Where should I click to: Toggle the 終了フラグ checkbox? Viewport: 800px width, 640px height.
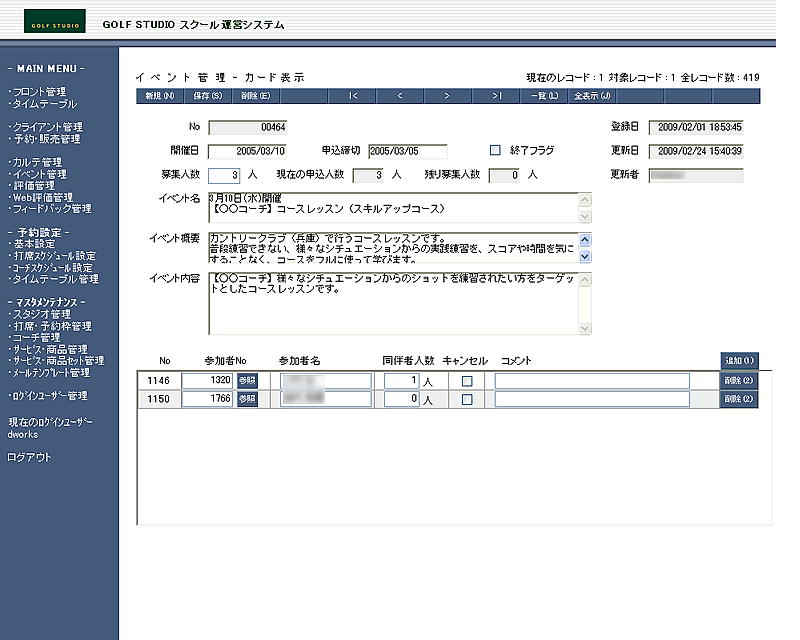495,150
